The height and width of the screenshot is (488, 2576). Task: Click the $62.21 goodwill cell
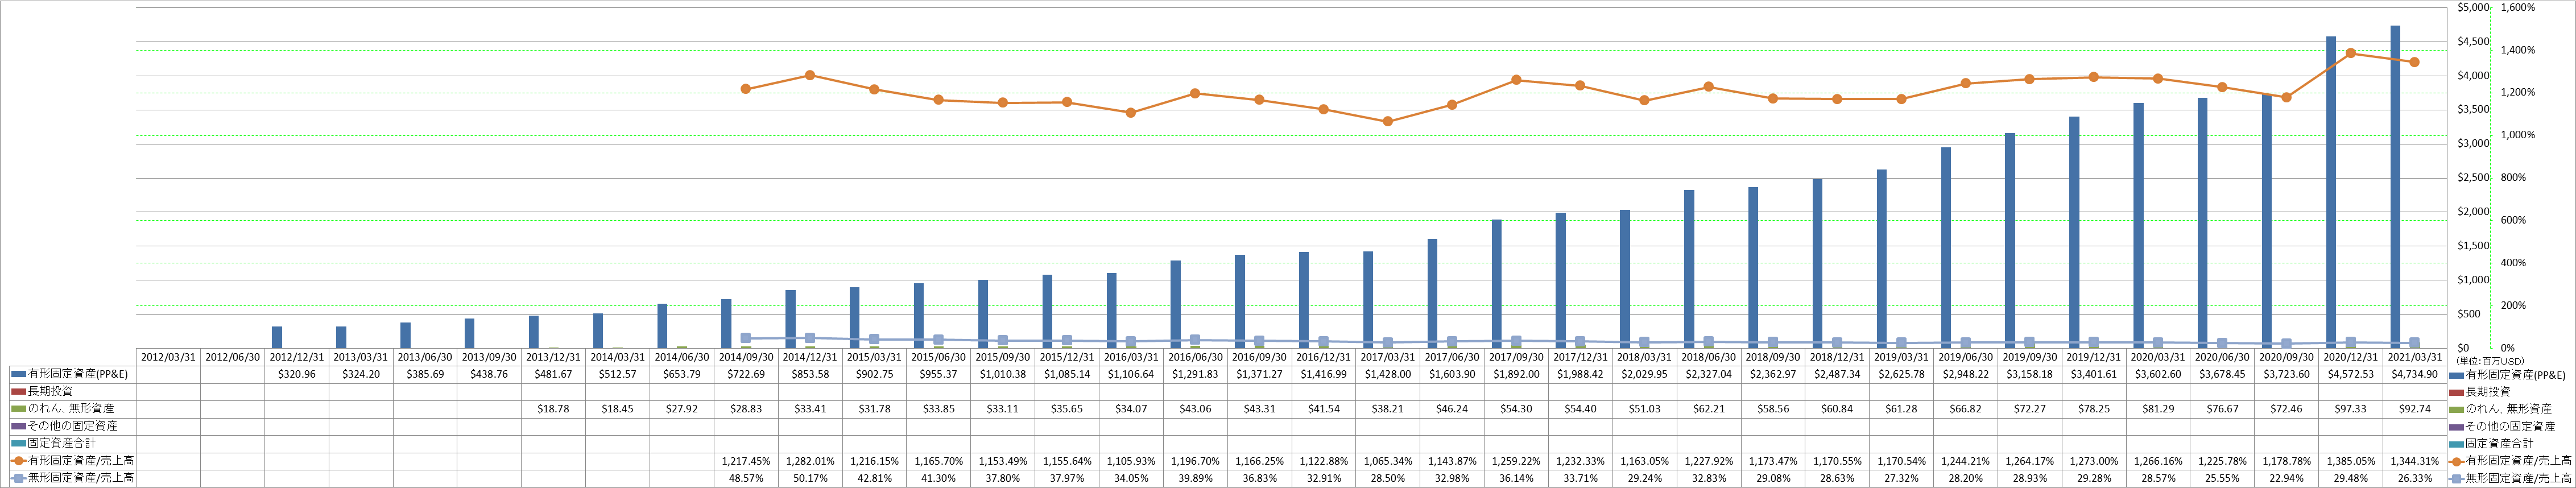[x=1709, y=409]
